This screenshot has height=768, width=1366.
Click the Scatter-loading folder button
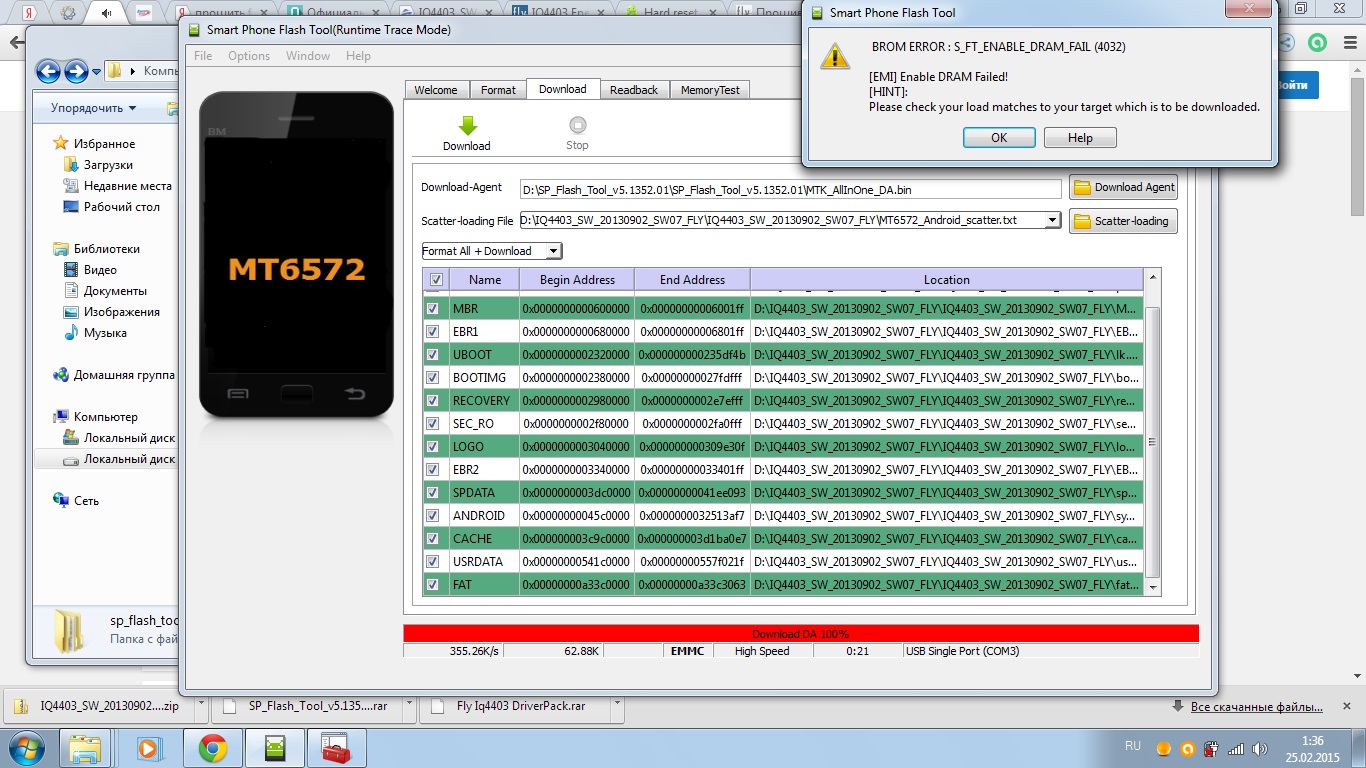[x=1123, y=221]
